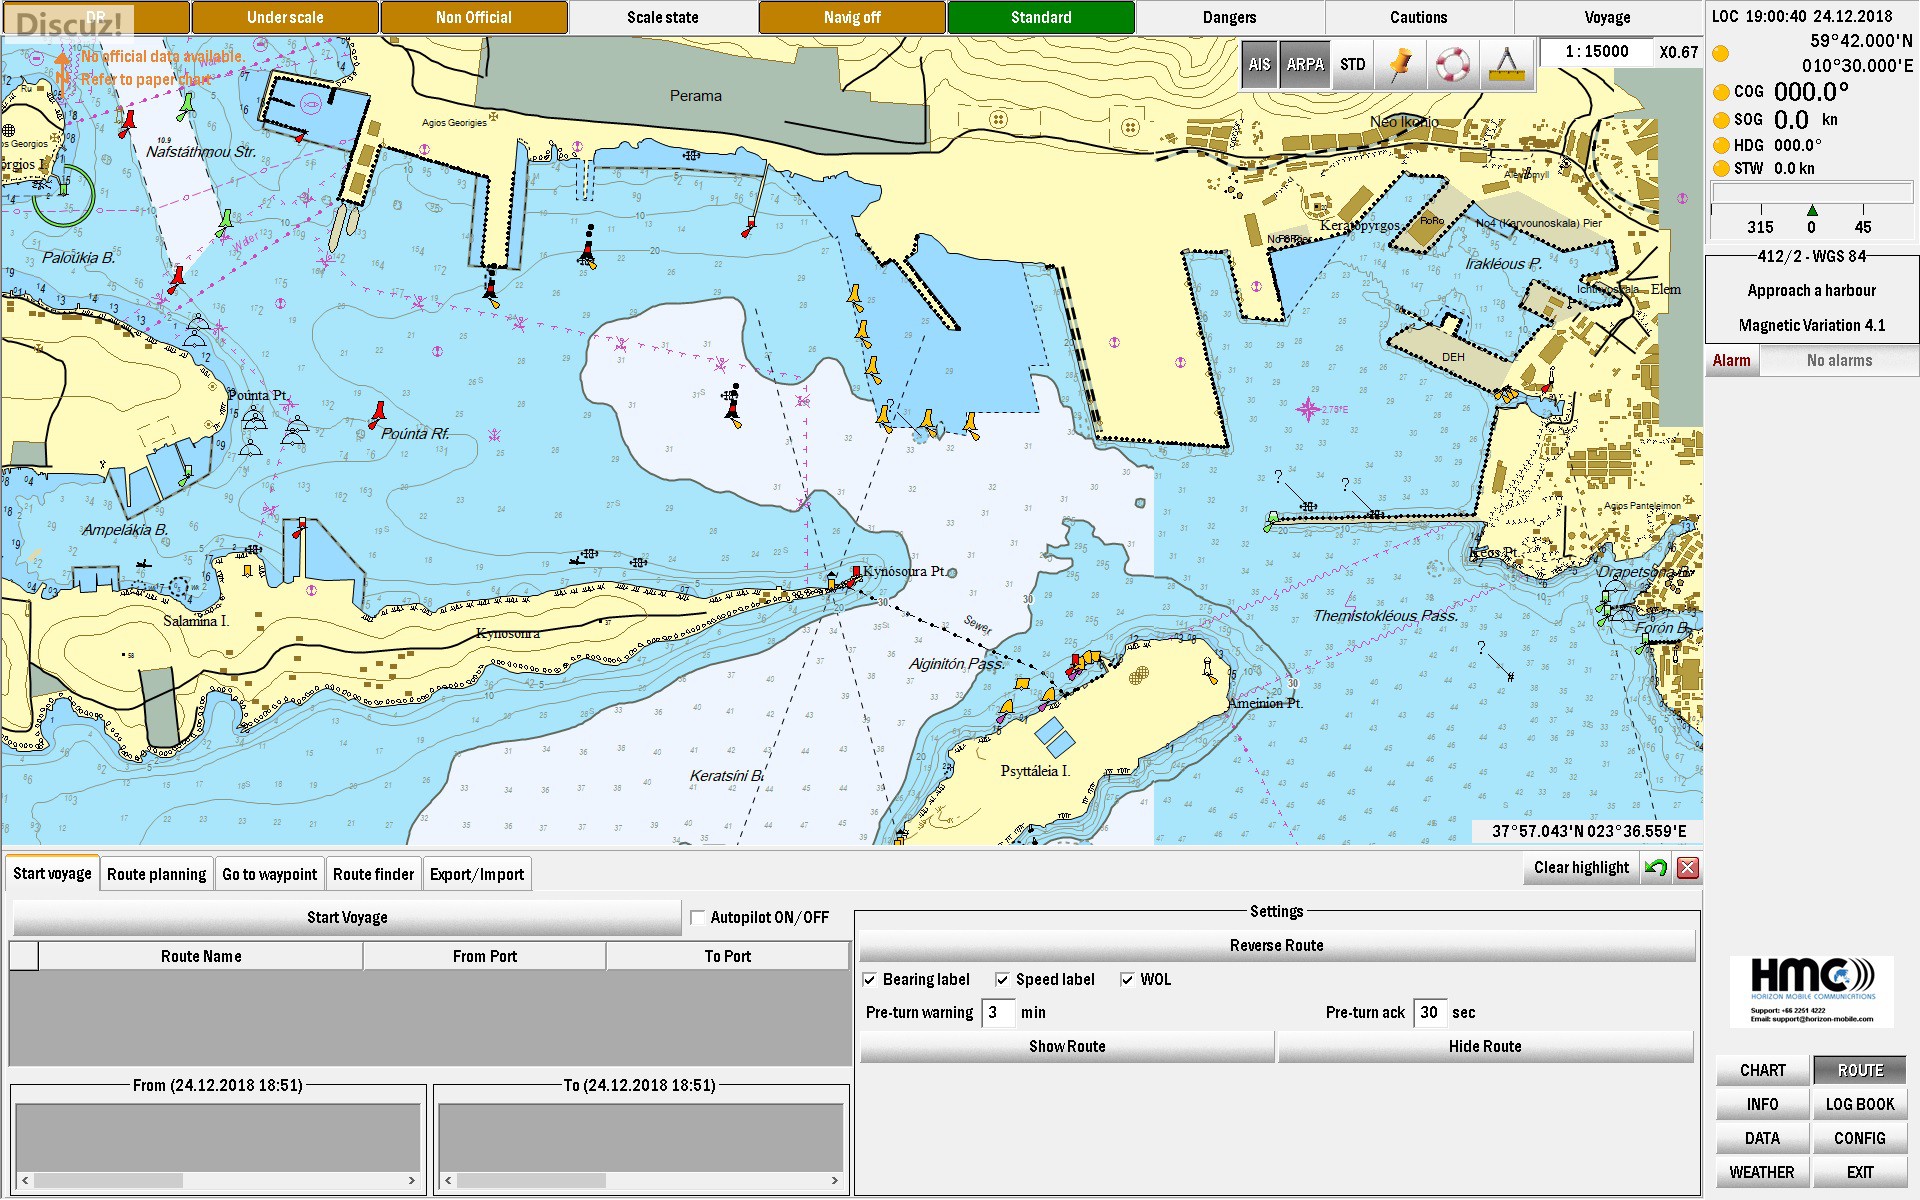
Task: Click the yellow STW status indicator
Action: coord(1721,169)
